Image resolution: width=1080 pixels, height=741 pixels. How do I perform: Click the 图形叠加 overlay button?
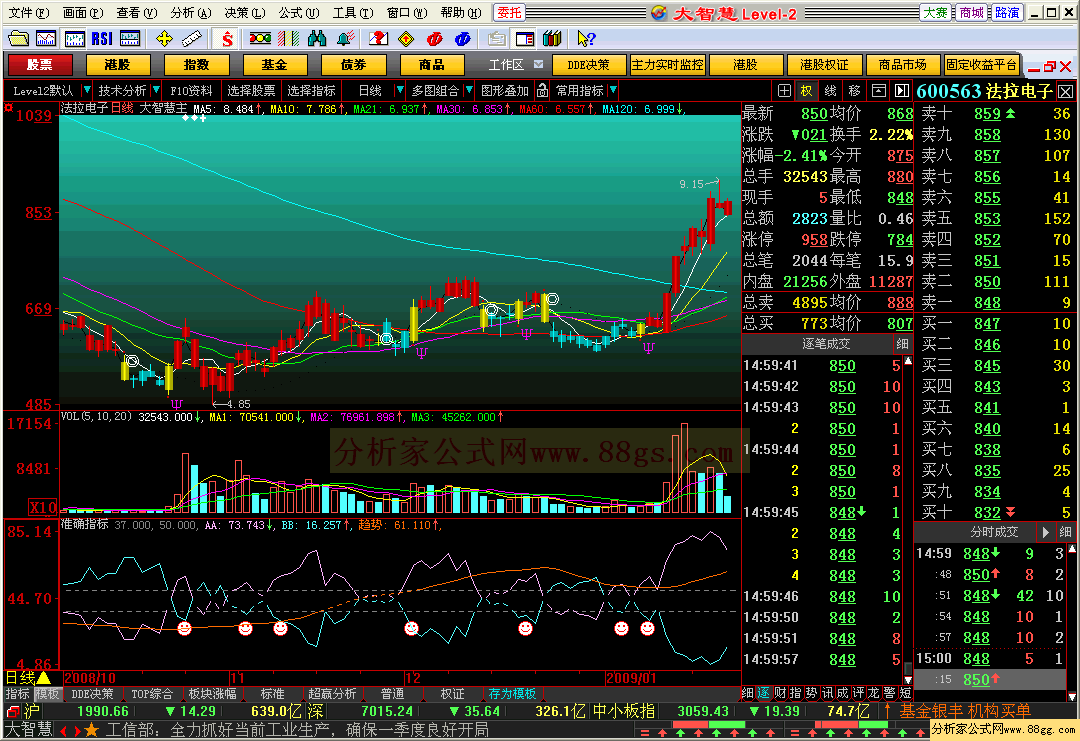click(505, 90)
